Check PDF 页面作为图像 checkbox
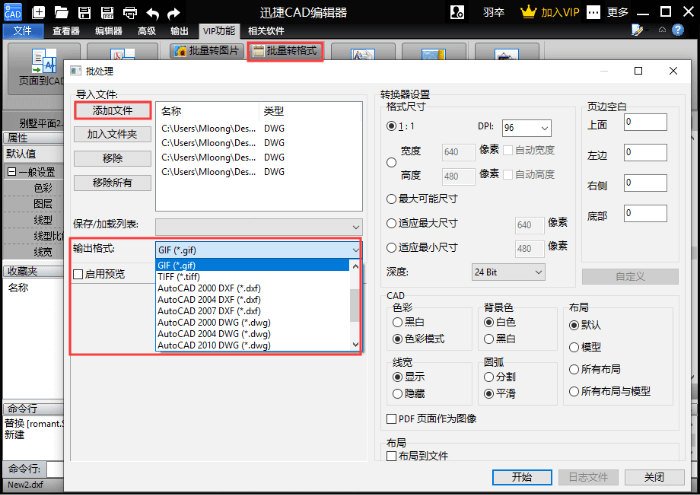This screenshot has height=495, width=700. pyautogui.click(x=392, y=419)
